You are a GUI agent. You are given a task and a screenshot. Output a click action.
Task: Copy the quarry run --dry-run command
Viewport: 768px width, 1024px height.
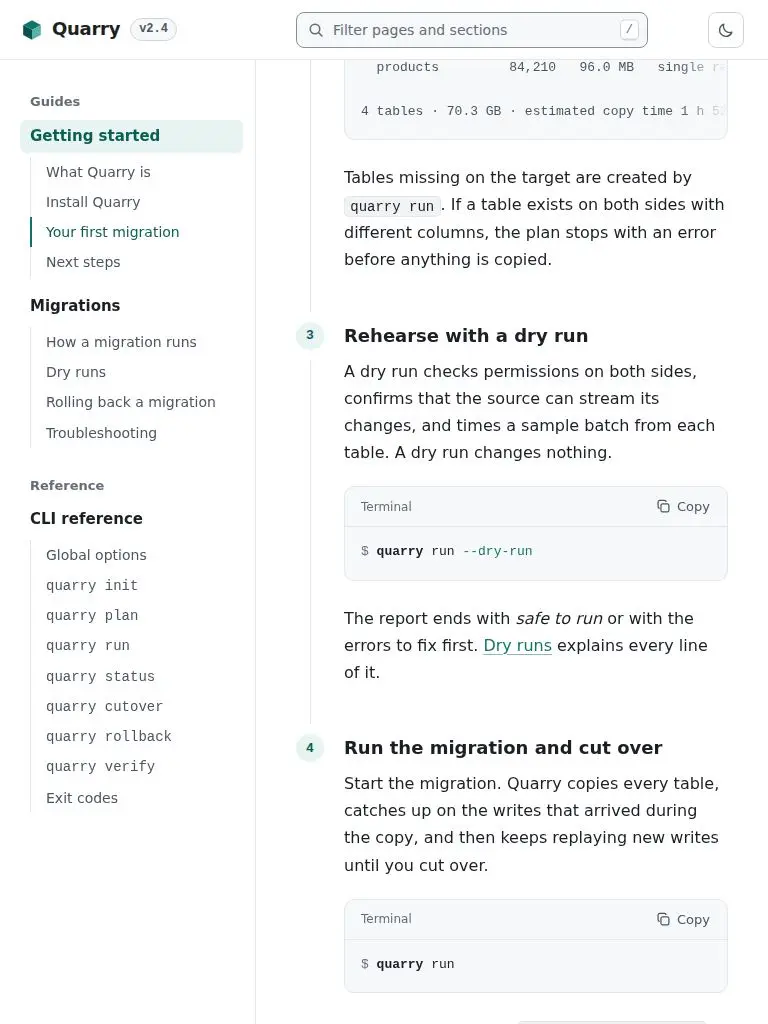click(683, 507)
